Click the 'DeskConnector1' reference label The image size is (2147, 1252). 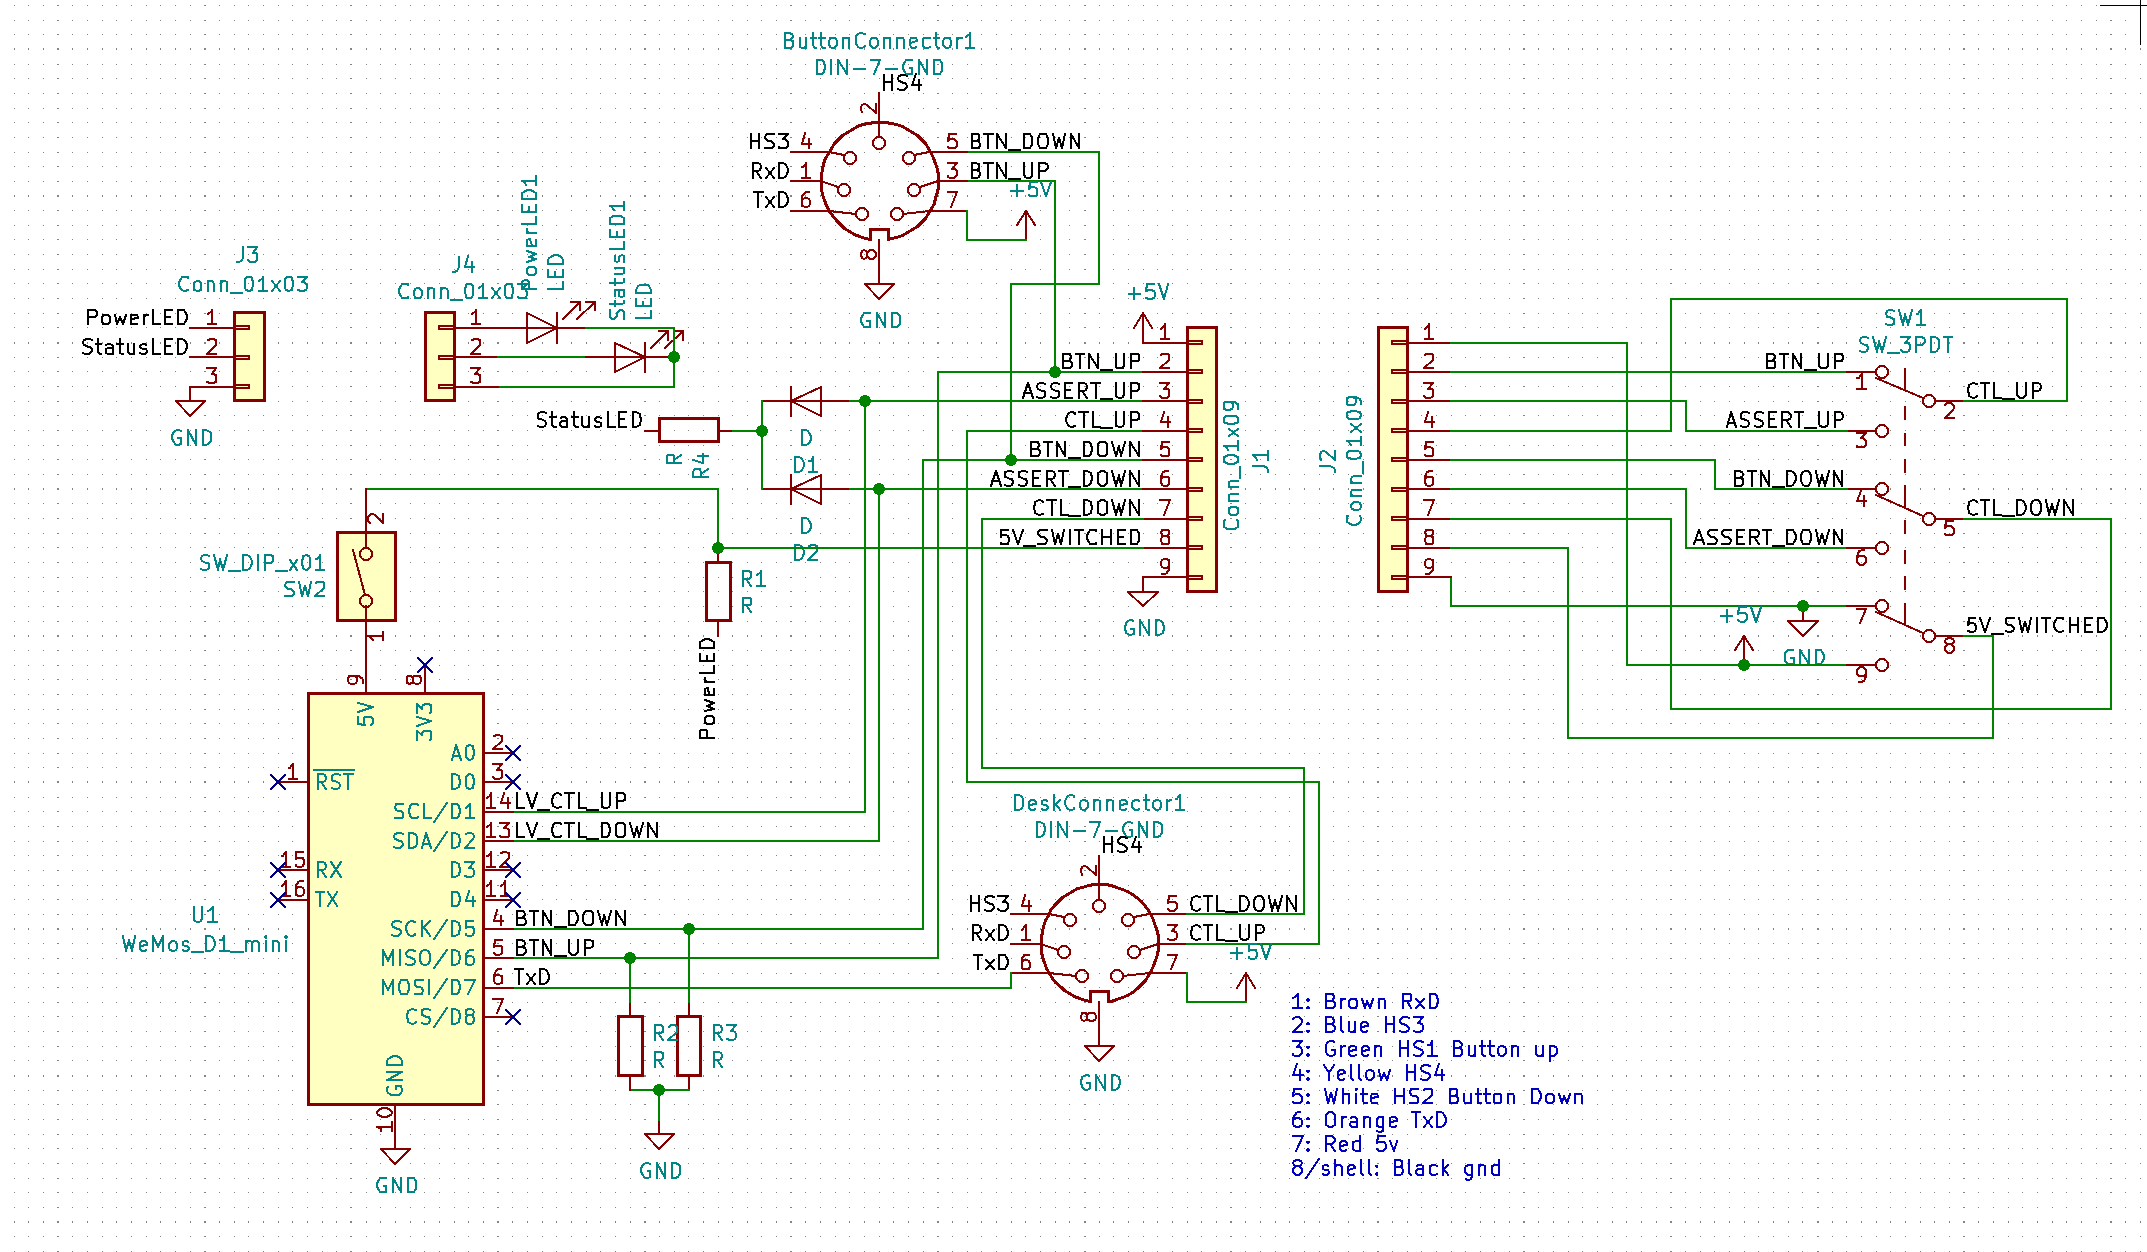click(x=1099, y=803)
